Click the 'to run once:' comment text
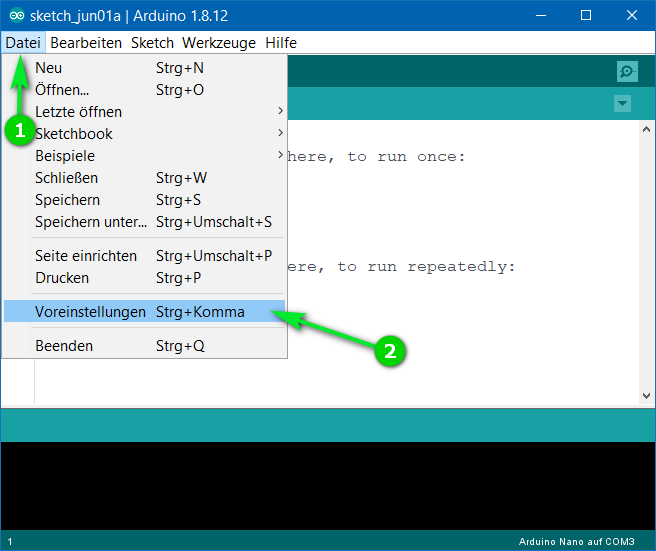The height and width of the screenshot is (551, 656). [406, 156]
